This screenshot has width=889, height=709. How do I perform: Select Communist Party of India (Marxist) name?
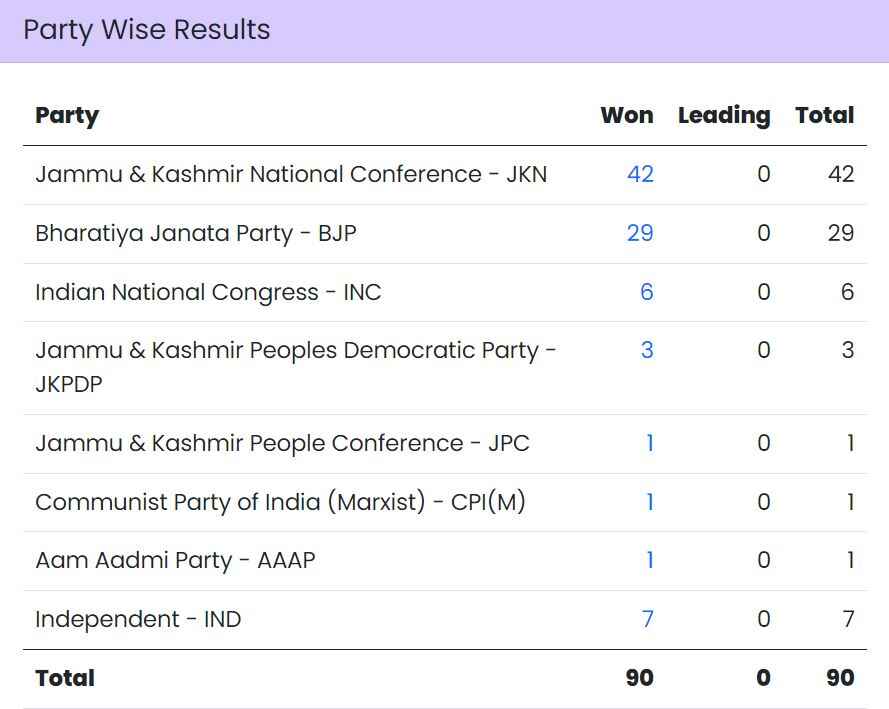[x=280, y=502]
